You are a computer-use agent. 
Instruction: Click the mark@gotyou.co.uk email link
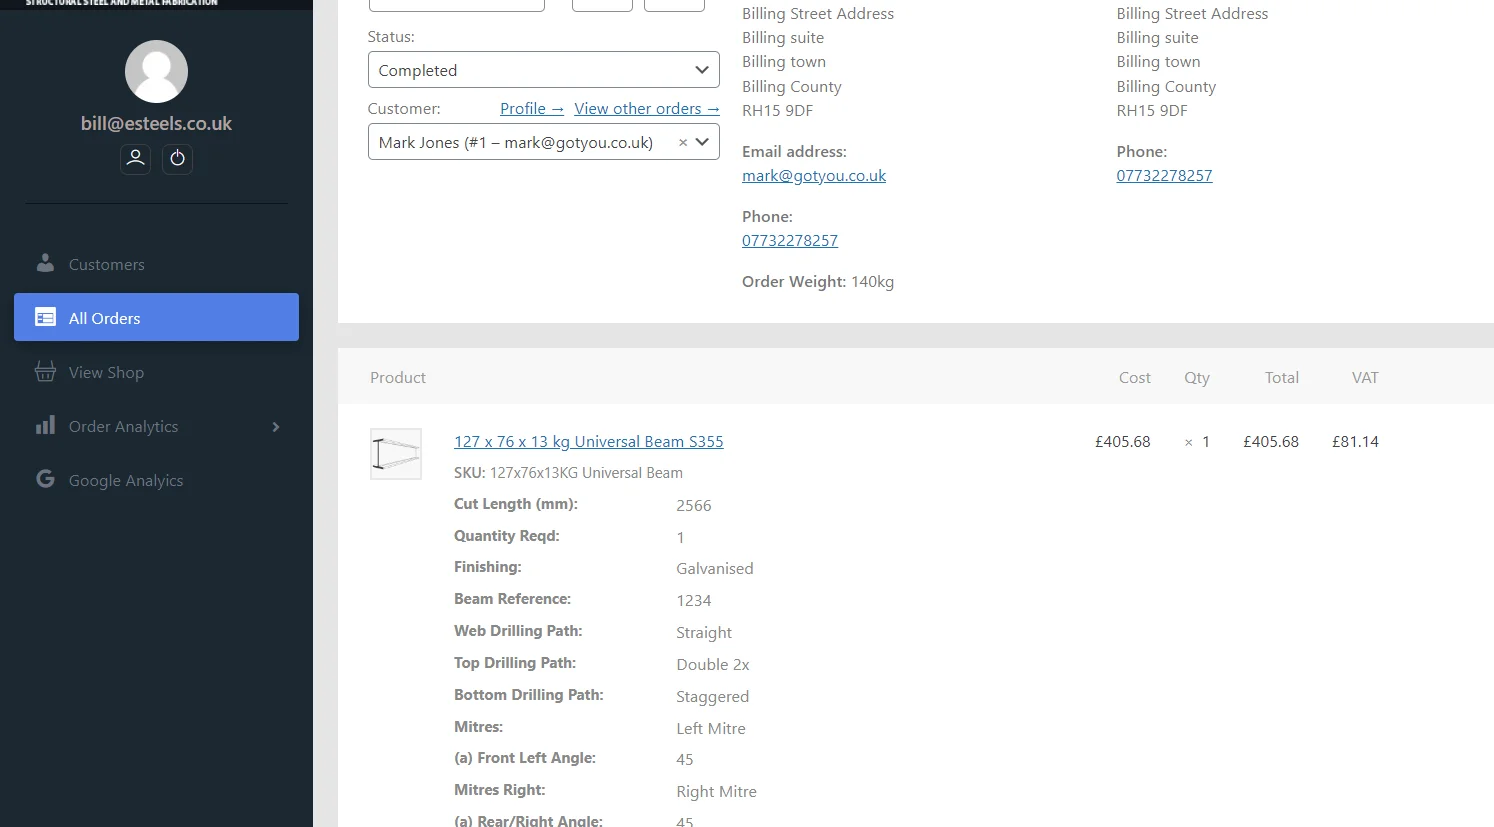click(x=813, y=175)
